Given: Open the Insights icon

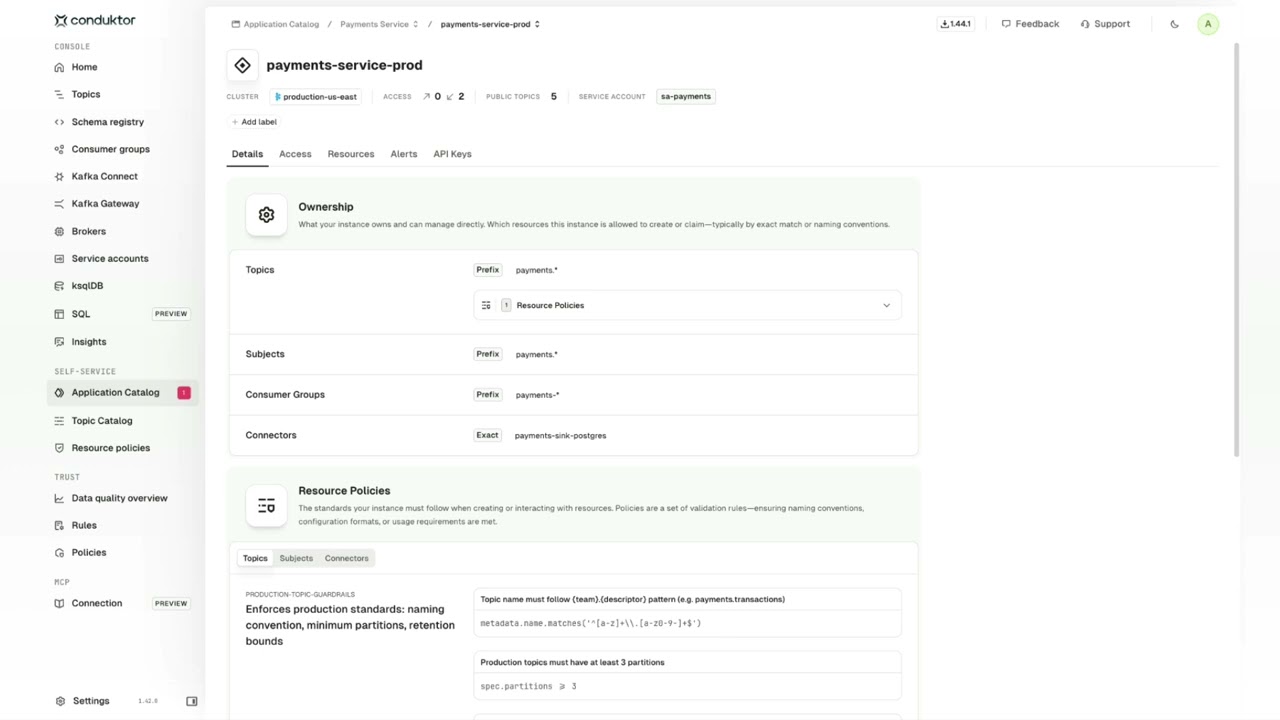Looking at the screenshot, I should pos(60,342).
